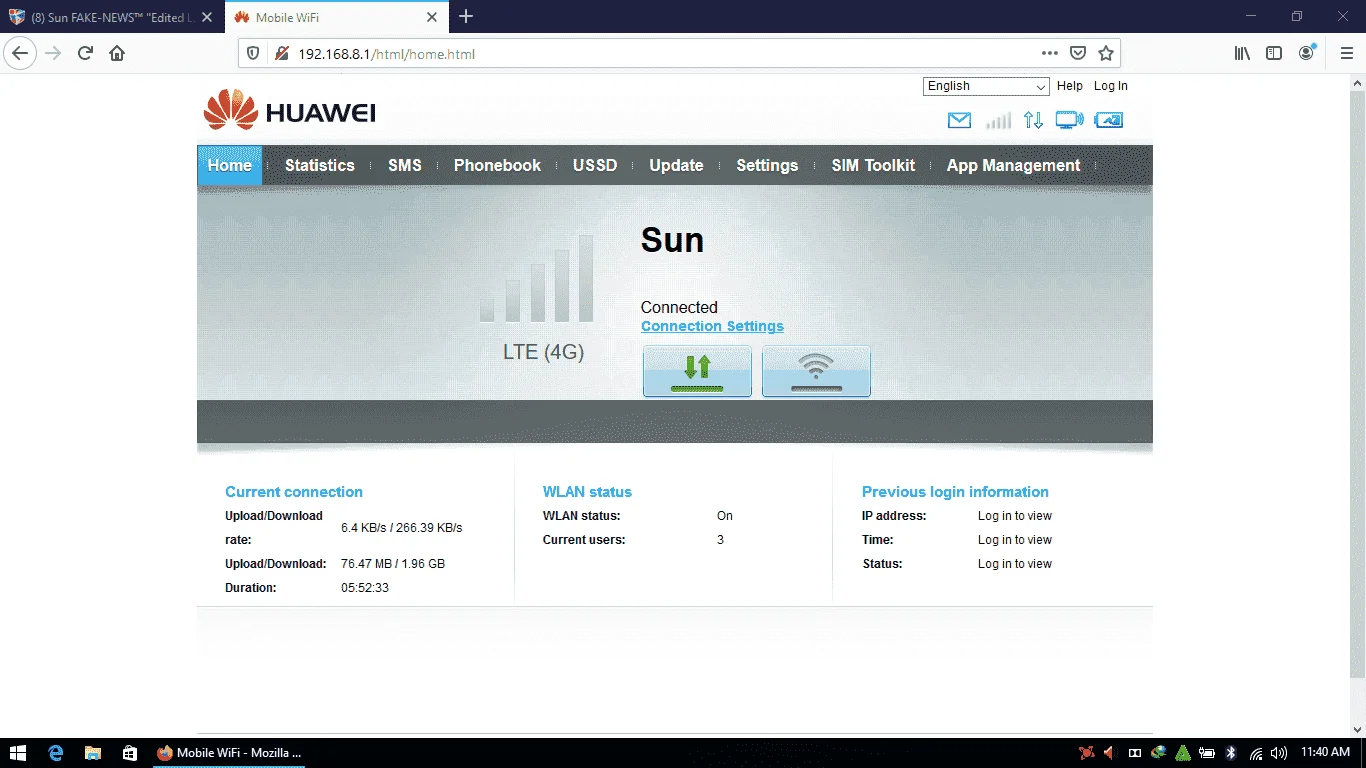The height and width of the screenshot is (768, 1366).
Task: Open the Firefox account icon
Action: (1307, 53)
